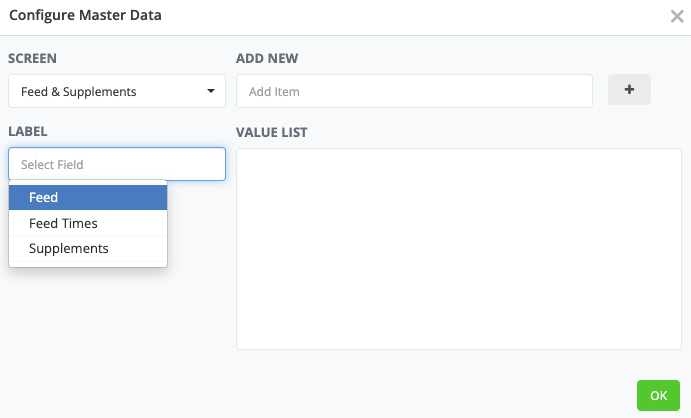Click the blank dialog header bar area
The height and width of the screenshot is (418, 691).
coord(400,16)
